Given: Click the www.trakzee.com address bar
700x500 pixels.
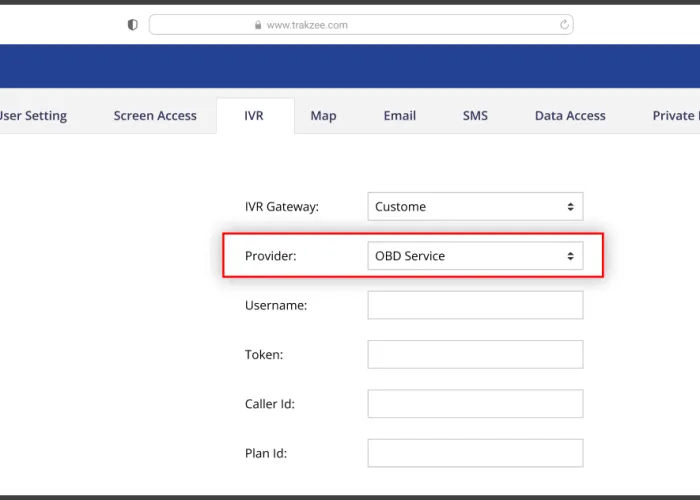Looking at the screenshot, I should 360,25.
